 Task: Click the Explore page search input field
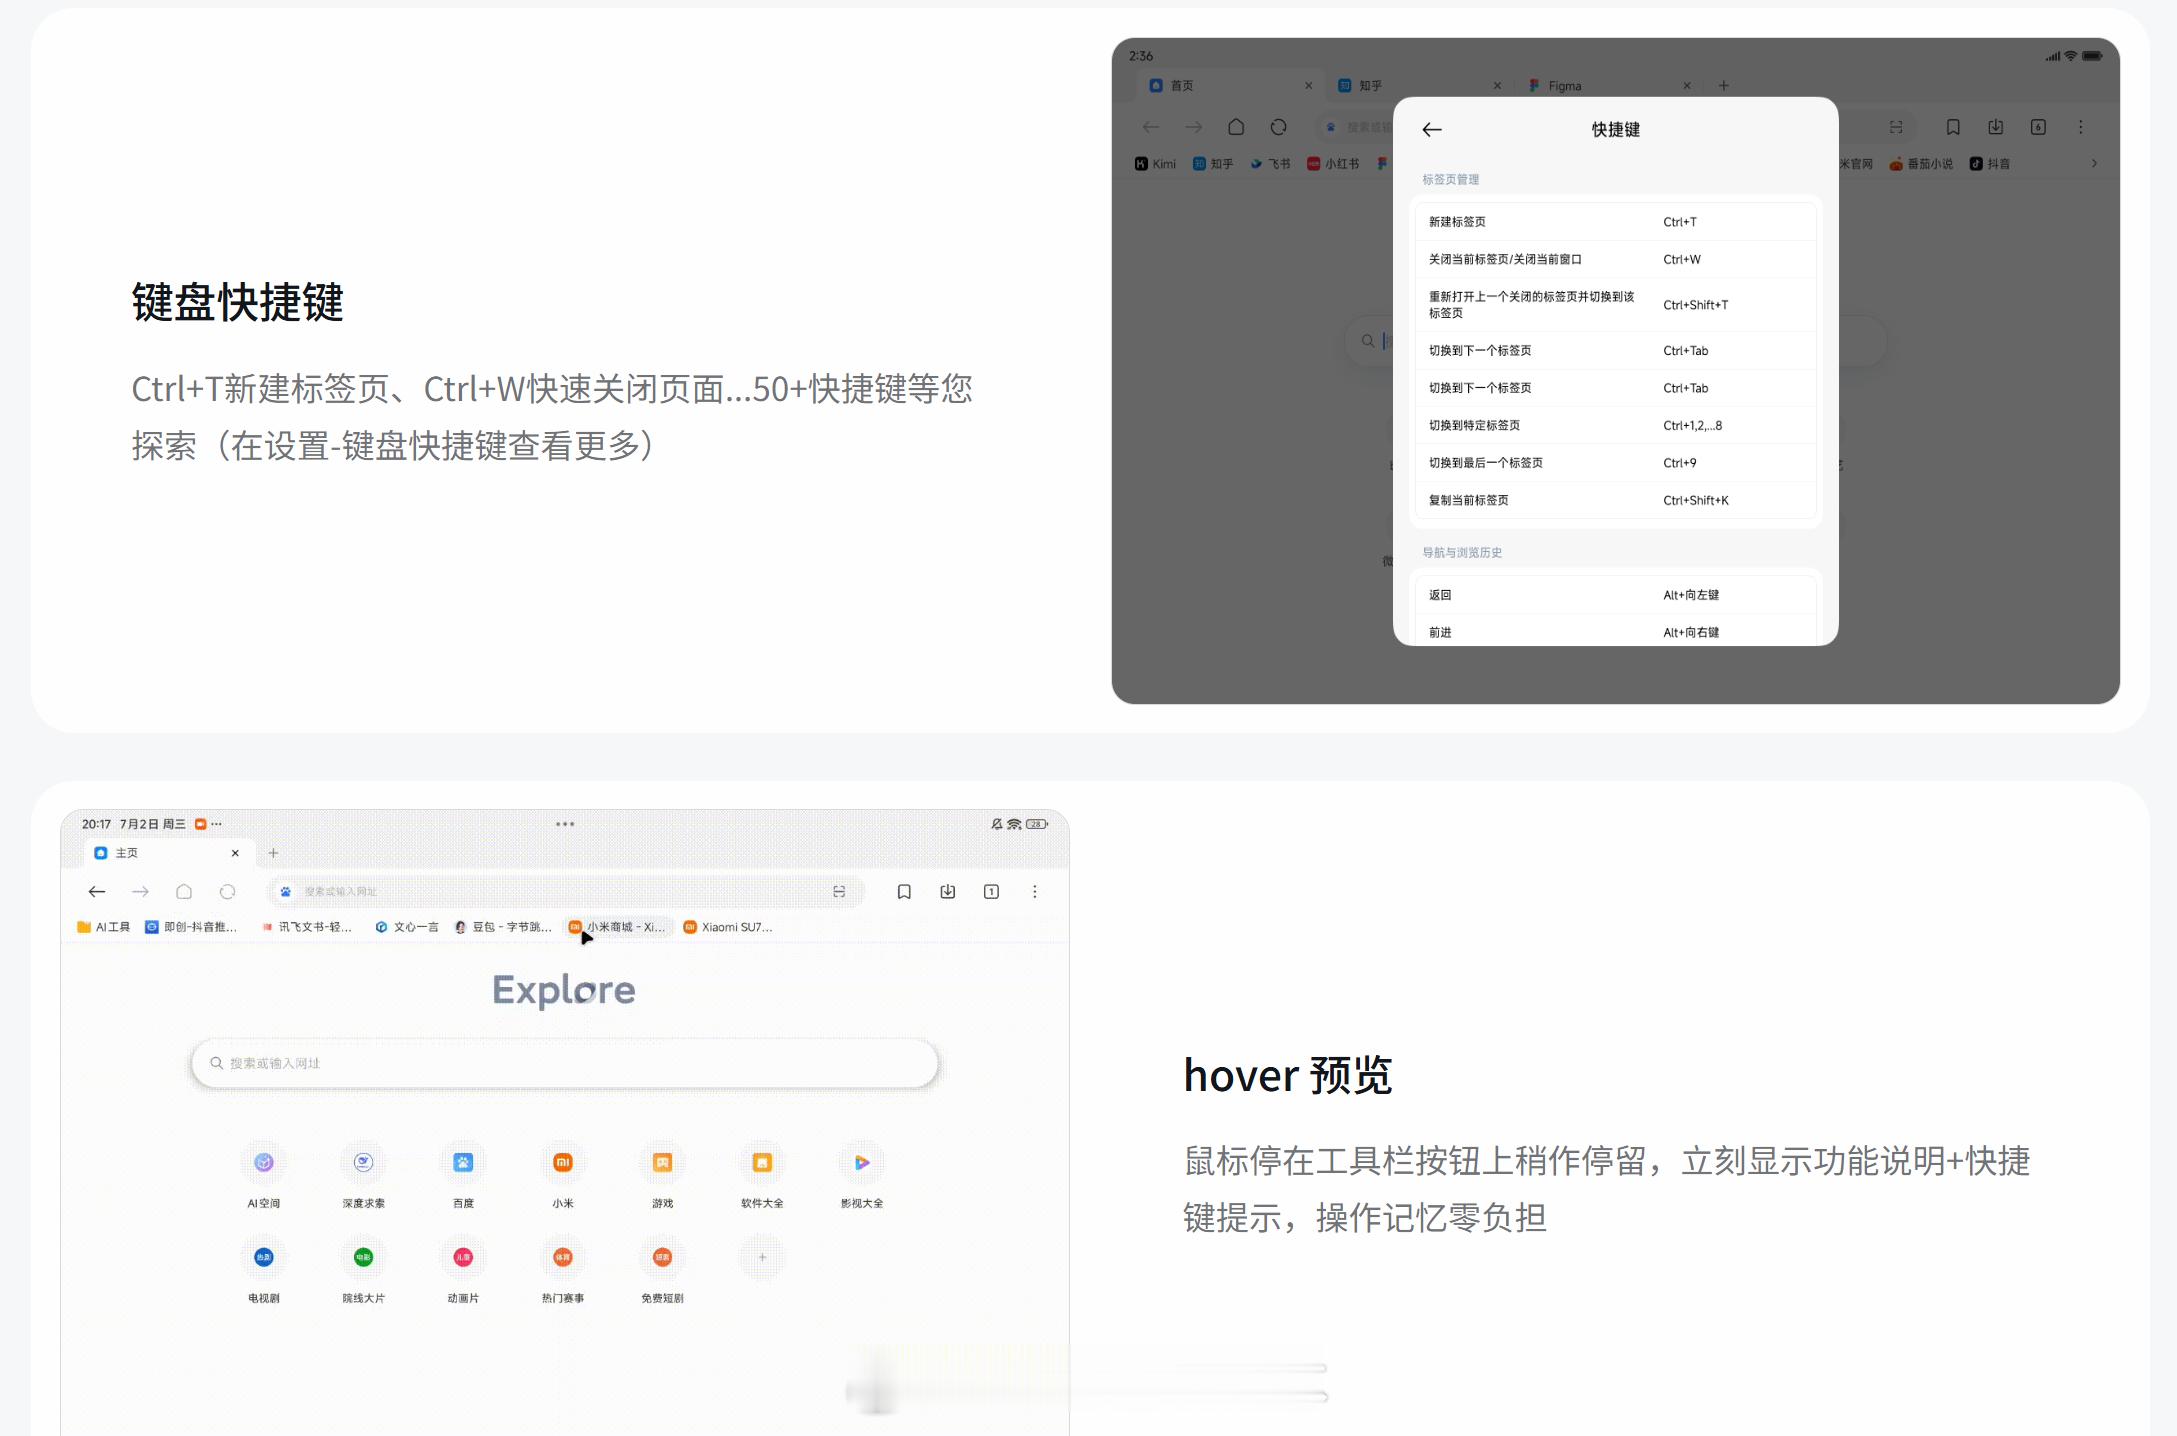565,1063
